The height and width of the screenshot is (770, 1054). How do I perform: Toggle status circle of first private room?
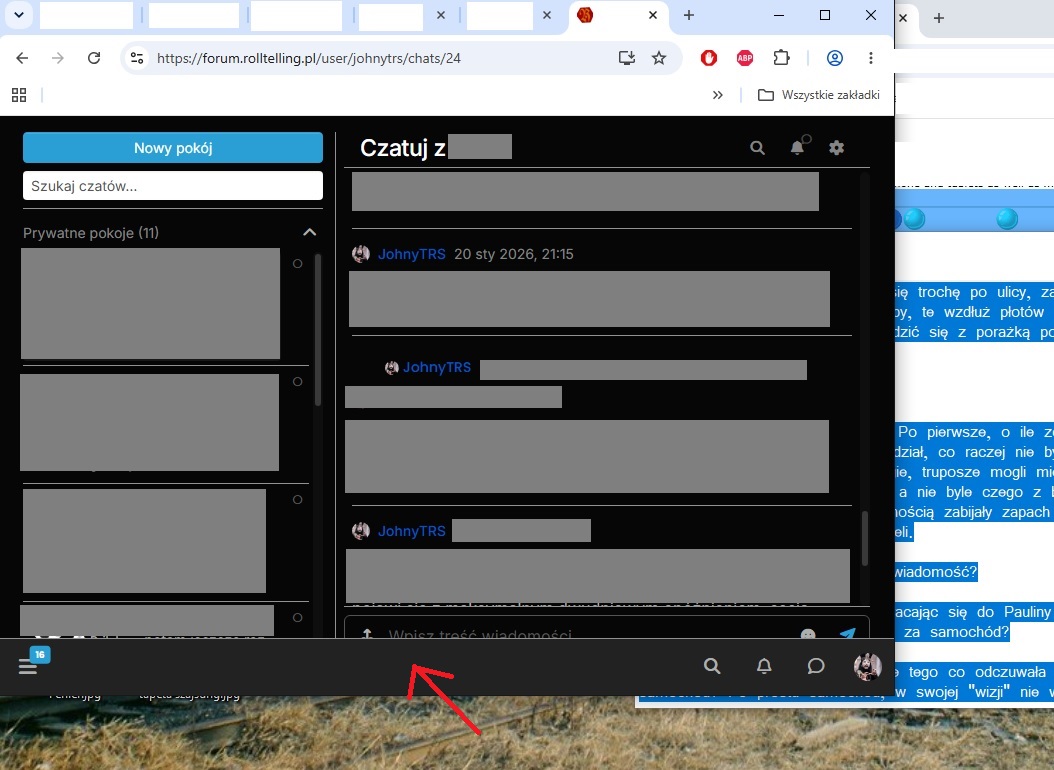(297, 263)
